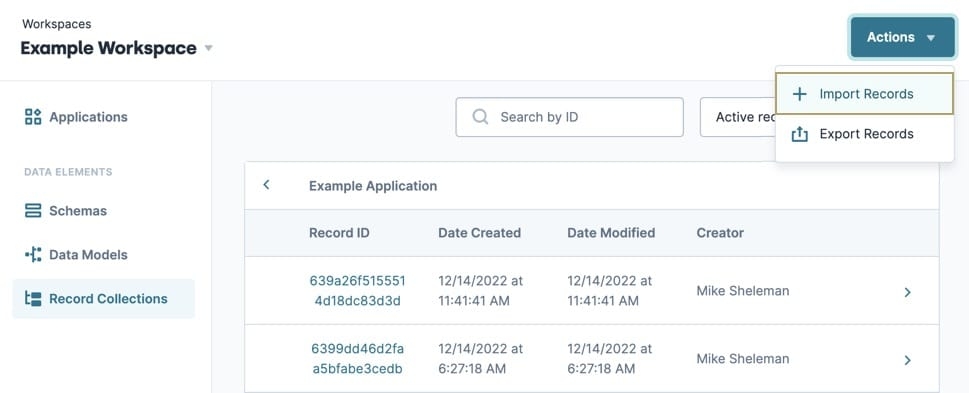Click Mike Sheleman in the 6:27:18 AM row
The height and width of the screenshot is (393, 969).
743,359
